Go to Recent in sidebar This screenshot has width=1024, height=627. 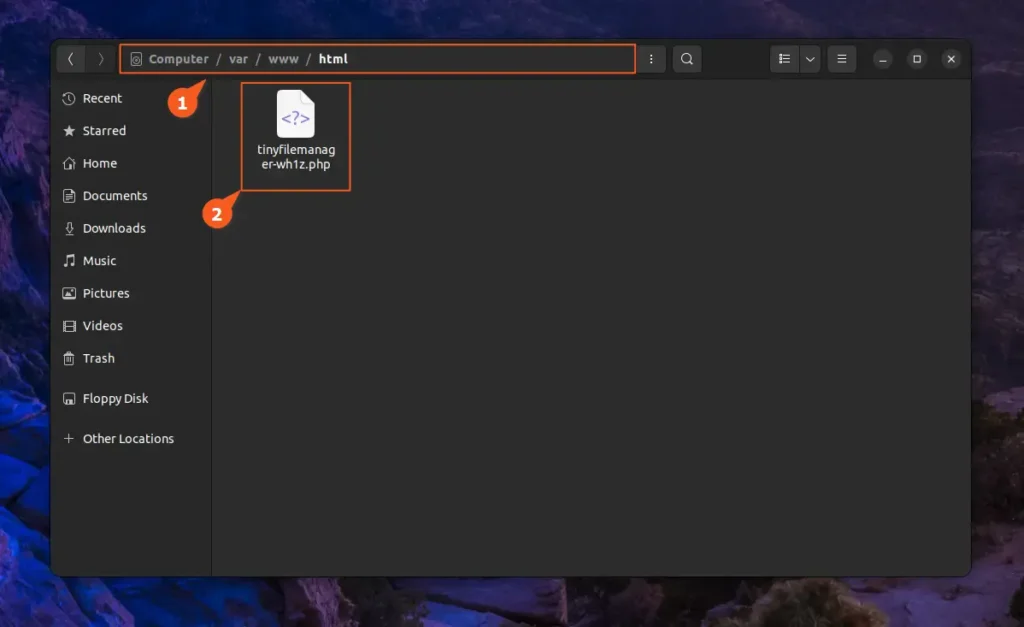[102, 98]
